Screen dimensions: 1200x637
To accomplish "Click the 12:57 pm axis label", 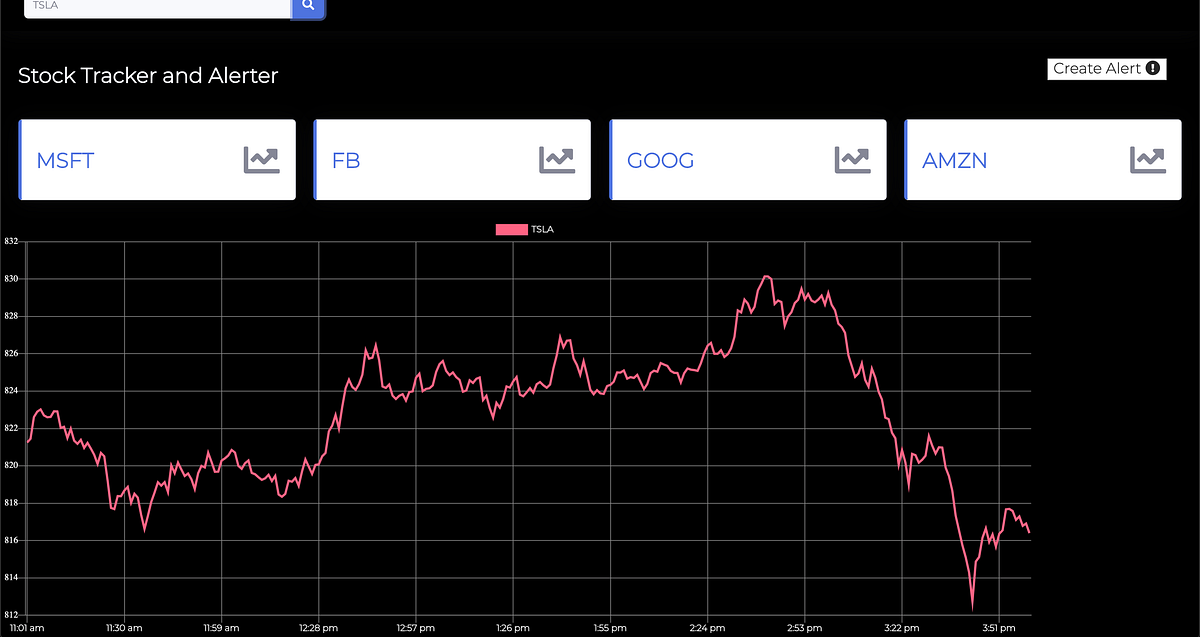I will pyautogui.click(x=415, y=629).
